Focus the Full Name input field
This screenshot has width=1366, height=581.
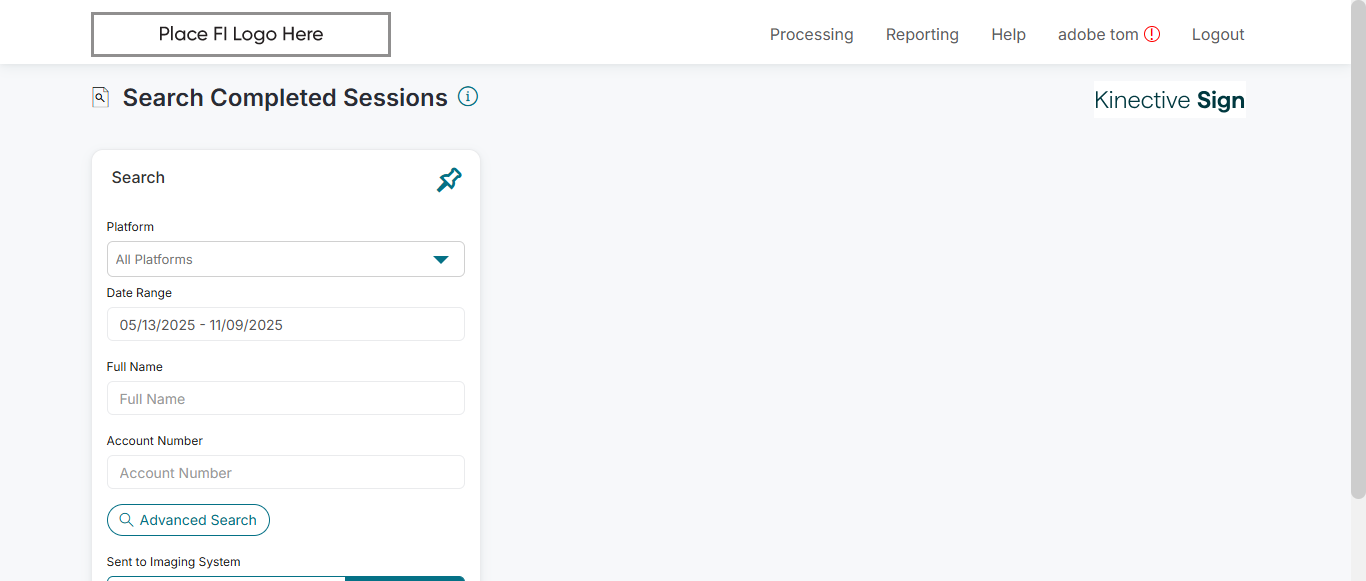coord(285,399)
